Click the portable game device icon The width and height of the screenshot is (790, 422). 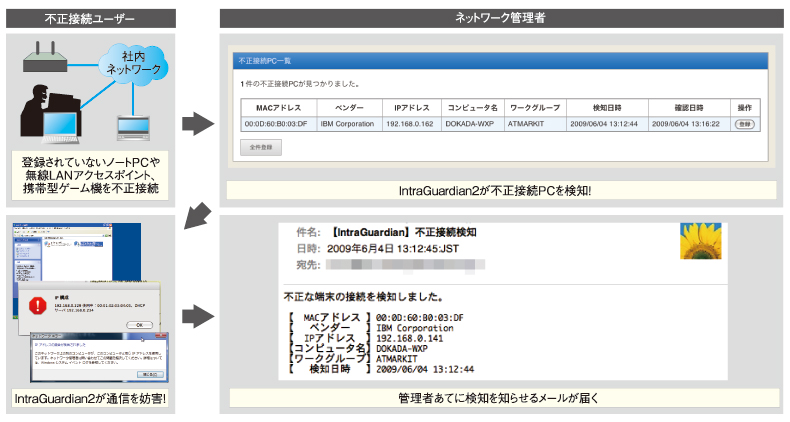(x=133, y=128)
